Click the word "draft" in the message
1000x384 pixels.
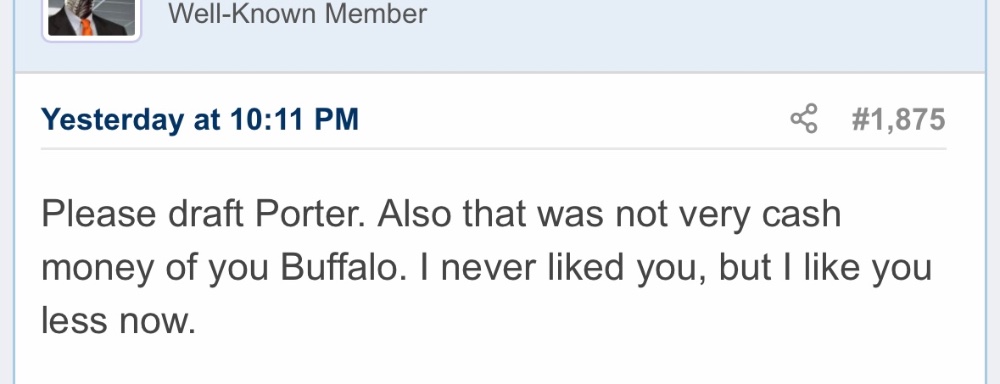click(205, 214)
